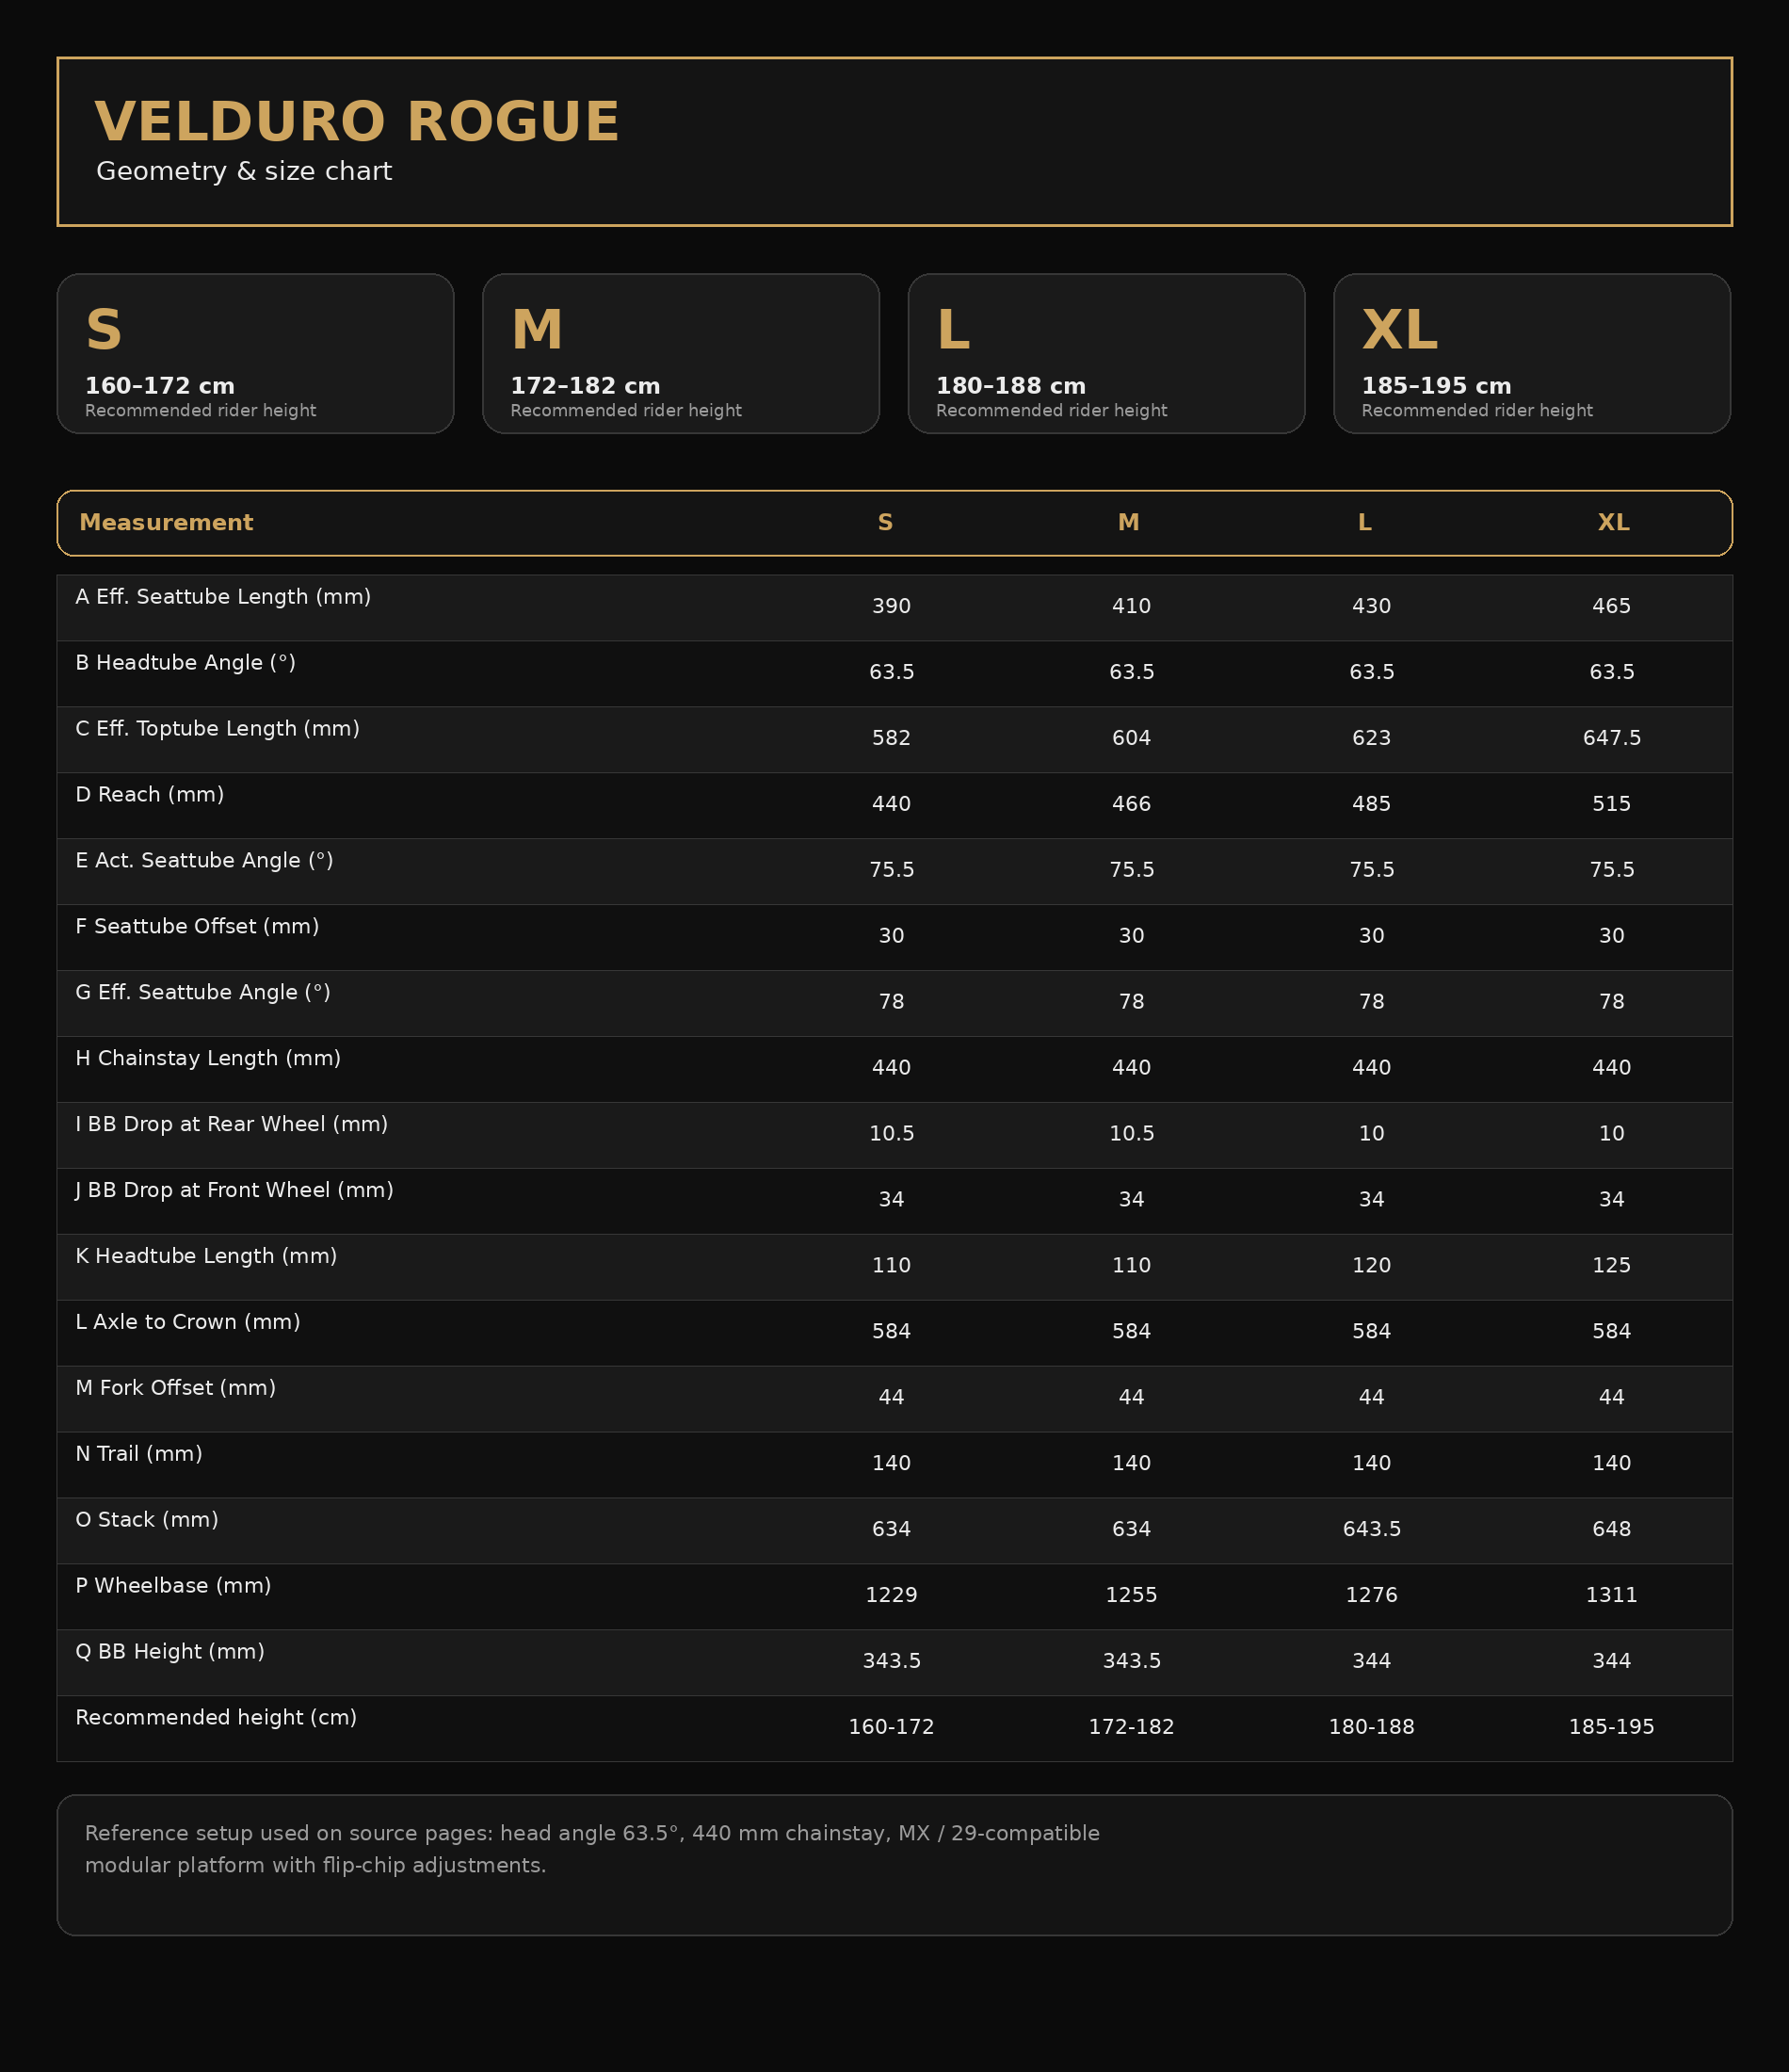Select the P Wheelbase (mm) row label

(173, 1586)
